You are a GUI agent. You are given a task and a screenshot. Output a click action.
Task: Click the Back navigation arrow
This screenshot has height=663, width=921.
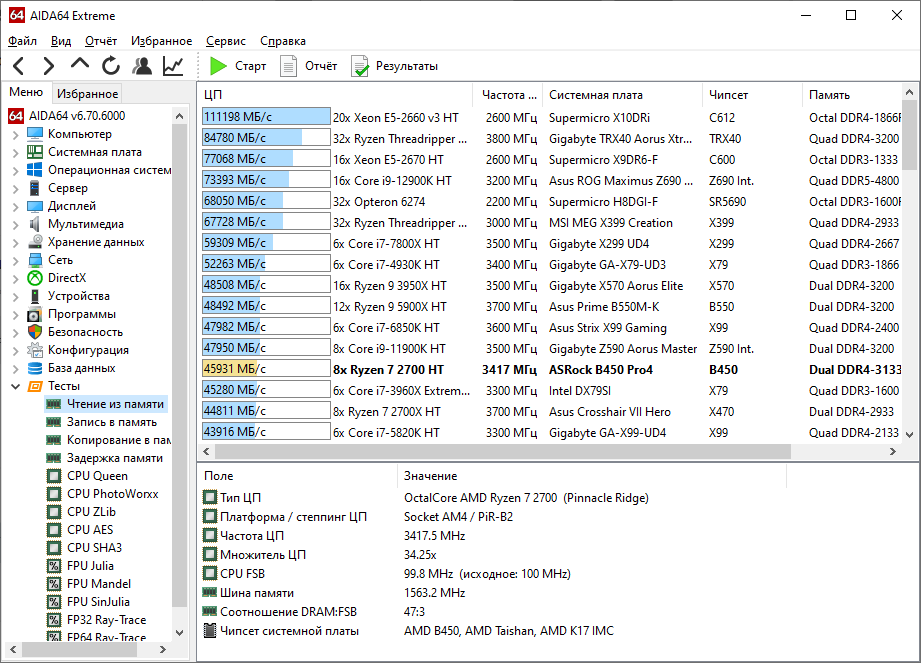[19, 66]
